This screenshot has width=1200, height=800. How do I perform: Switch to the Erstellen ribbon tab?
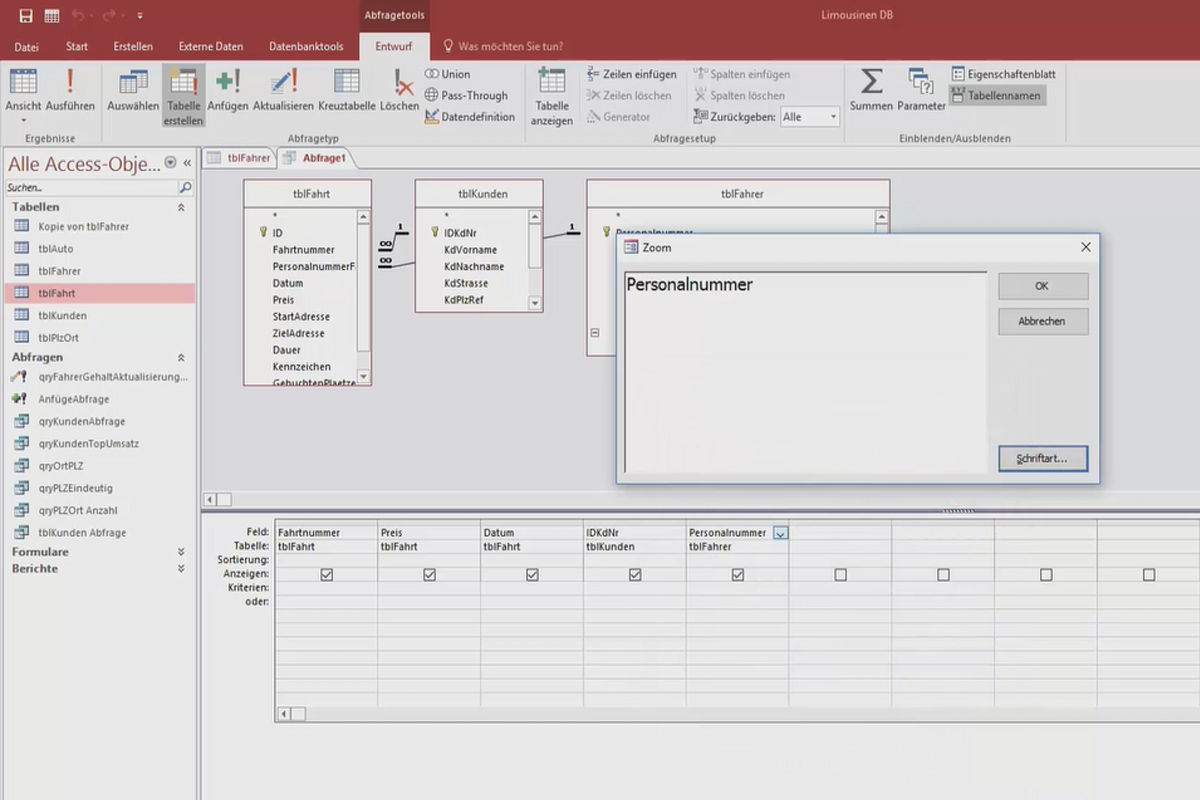click(x=133, y=46)
